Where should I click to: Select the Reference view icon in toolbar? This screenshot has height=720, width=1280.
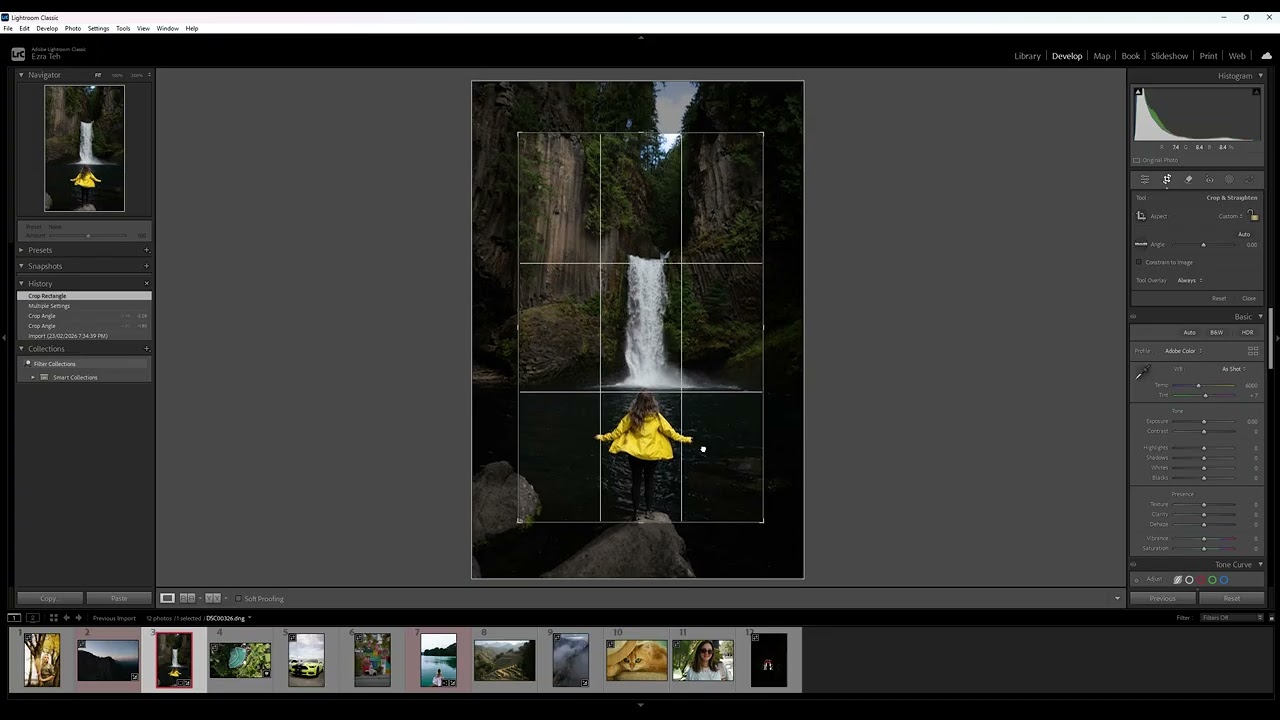point(187,598)
